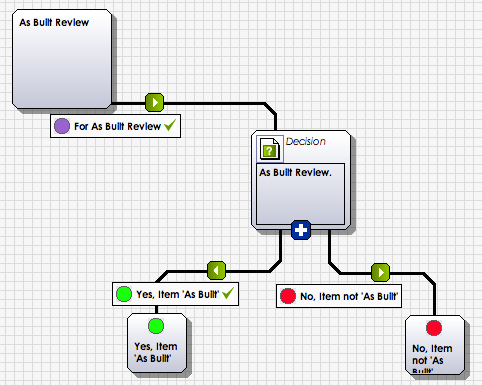Select the Yes, Item 'As Built' end state node
The width and height of the screenshot is (482, 385).
tap(157, 343)
